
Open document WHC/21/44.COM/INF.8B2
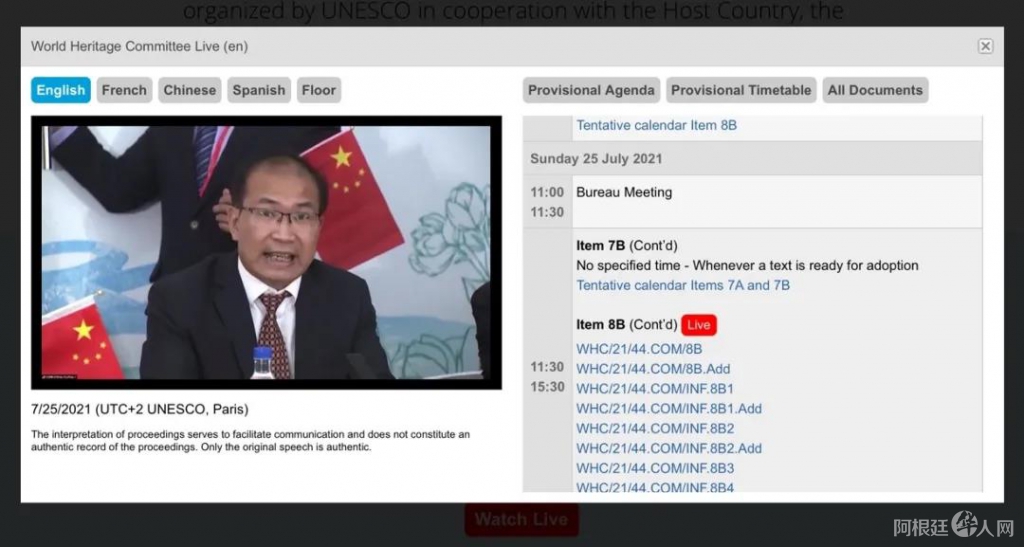655,428
